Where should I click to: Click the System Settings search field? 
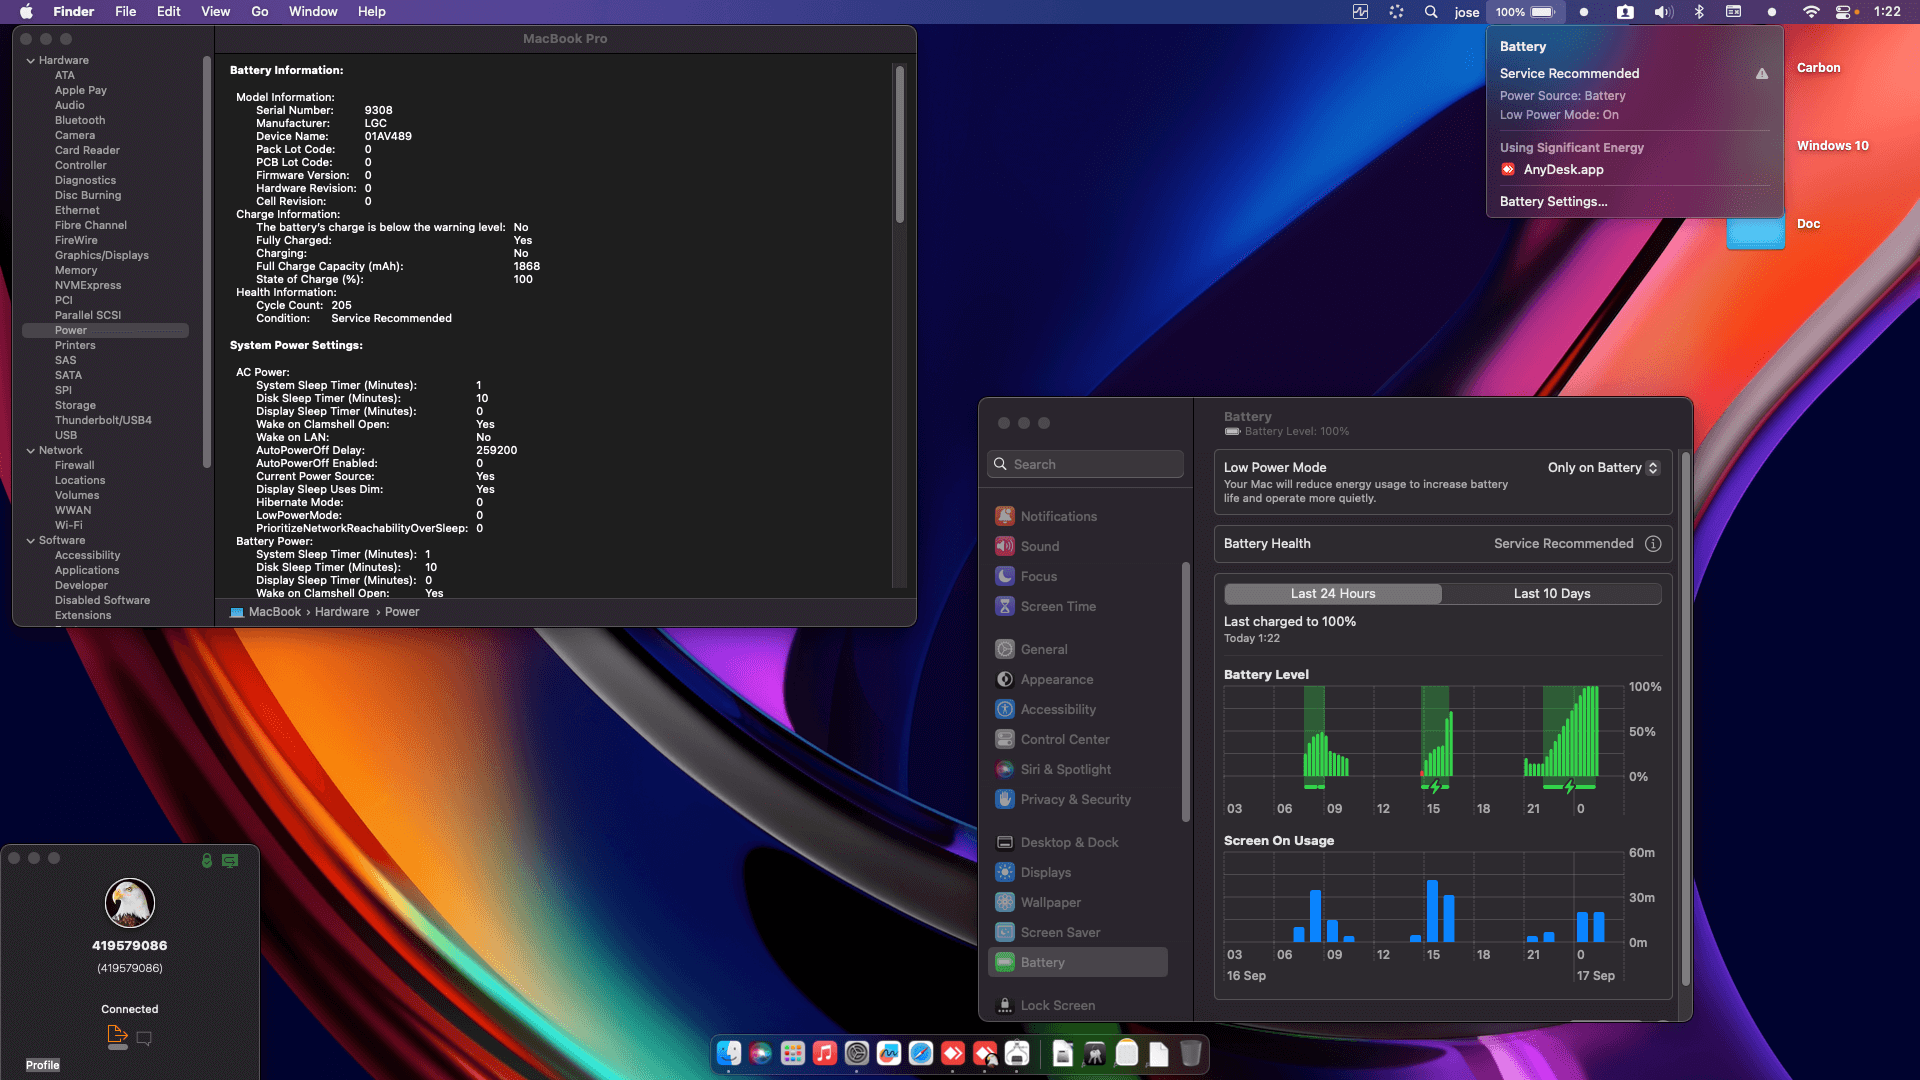1085,464
